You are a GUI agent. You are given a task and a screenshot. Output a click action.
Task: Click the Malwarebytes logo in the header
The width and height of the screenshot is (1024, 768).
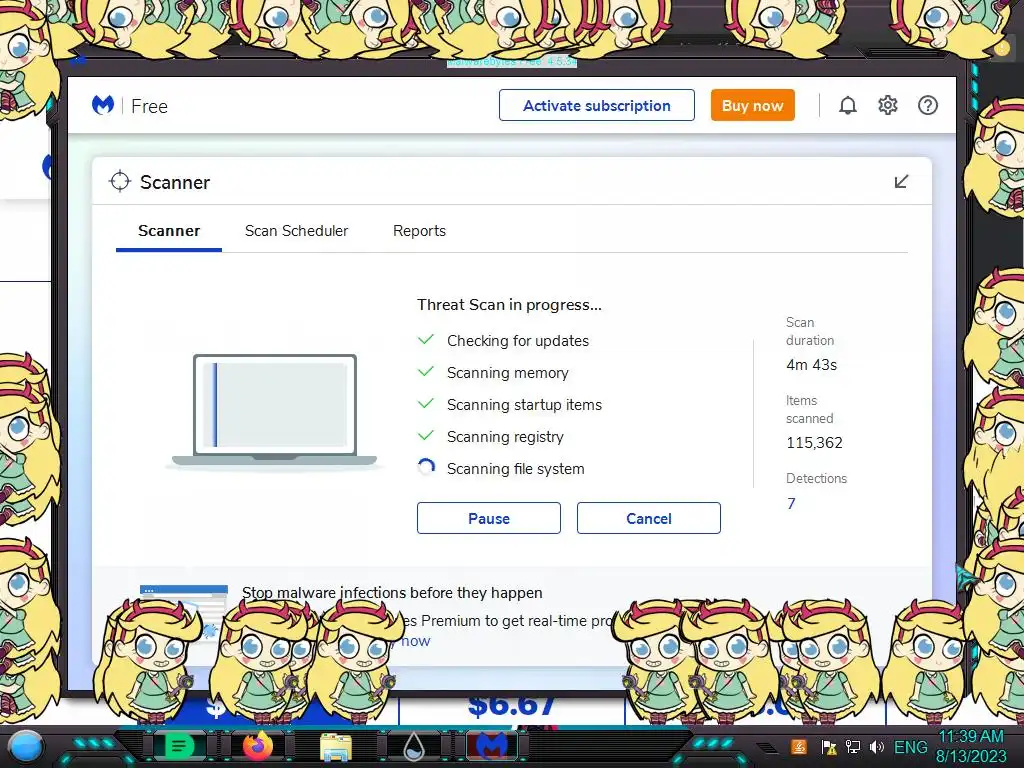pos(103,105)
